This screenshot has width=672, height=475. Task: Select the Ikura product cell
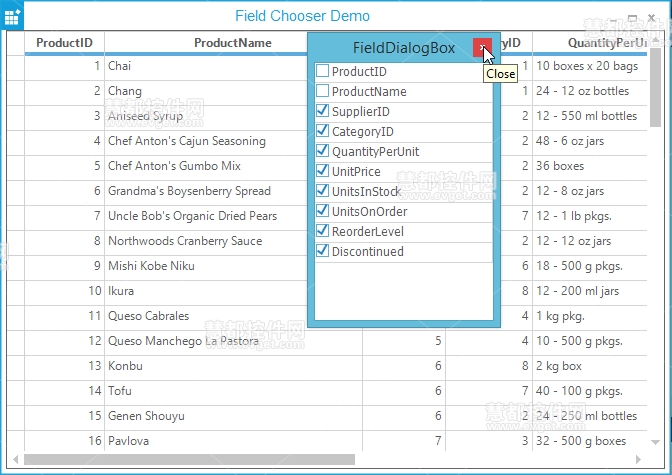click(206, 291)
